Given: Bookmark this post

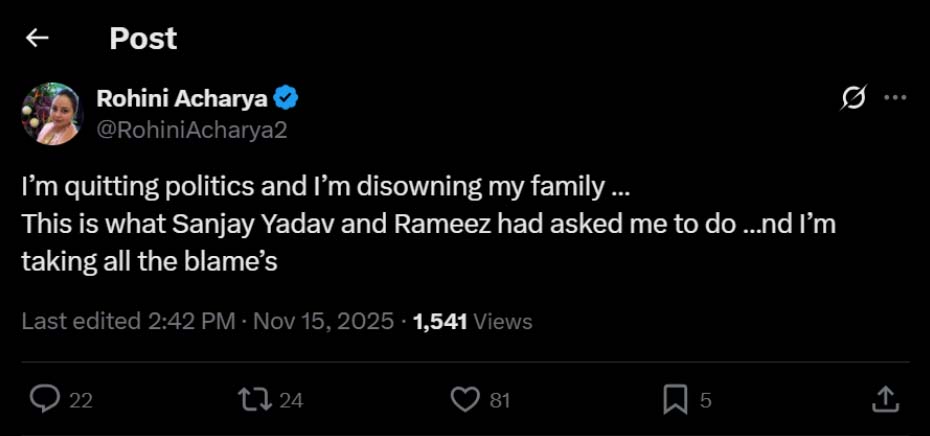Looking at the screenshot, I should (675, 400).
